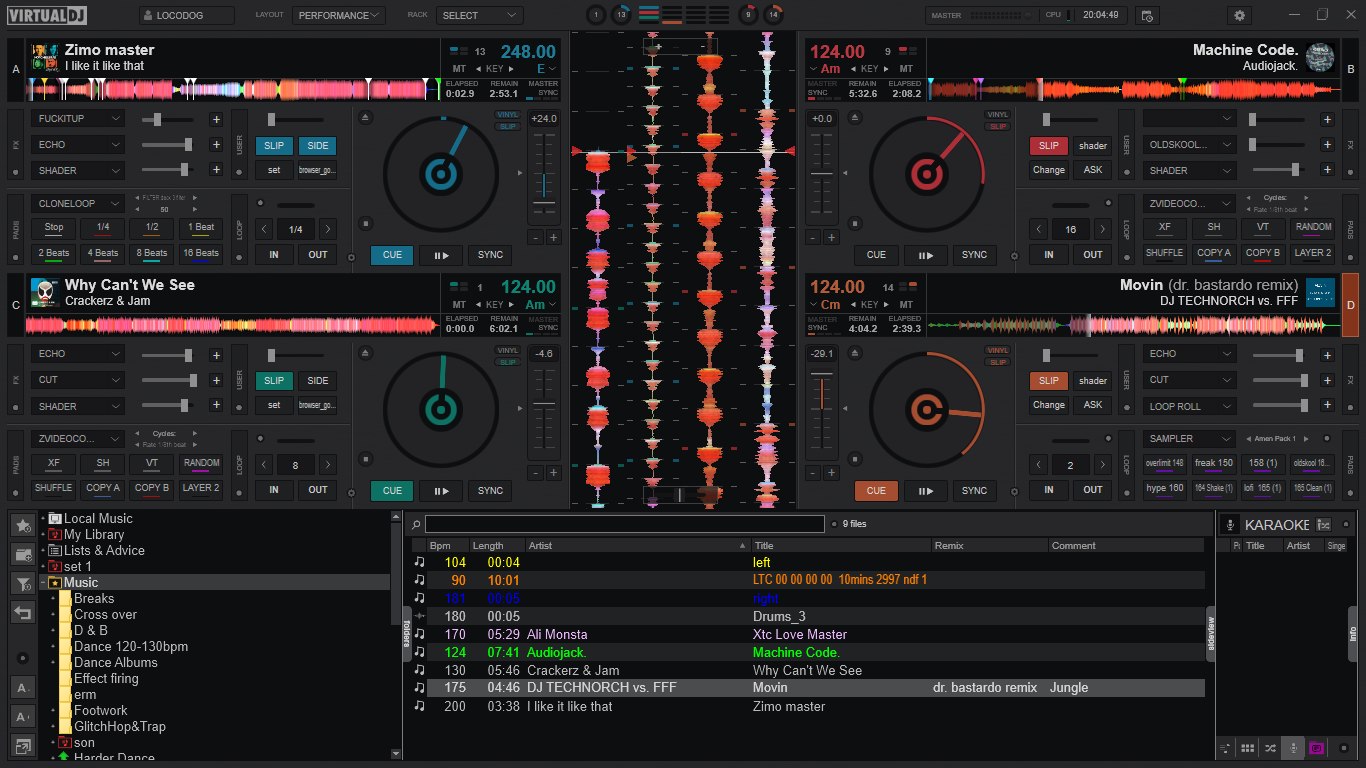Viewport: 1366px width, 768px height.
Task: Adjust FUCKITUP effect slider on deck A
Action: 167,119
